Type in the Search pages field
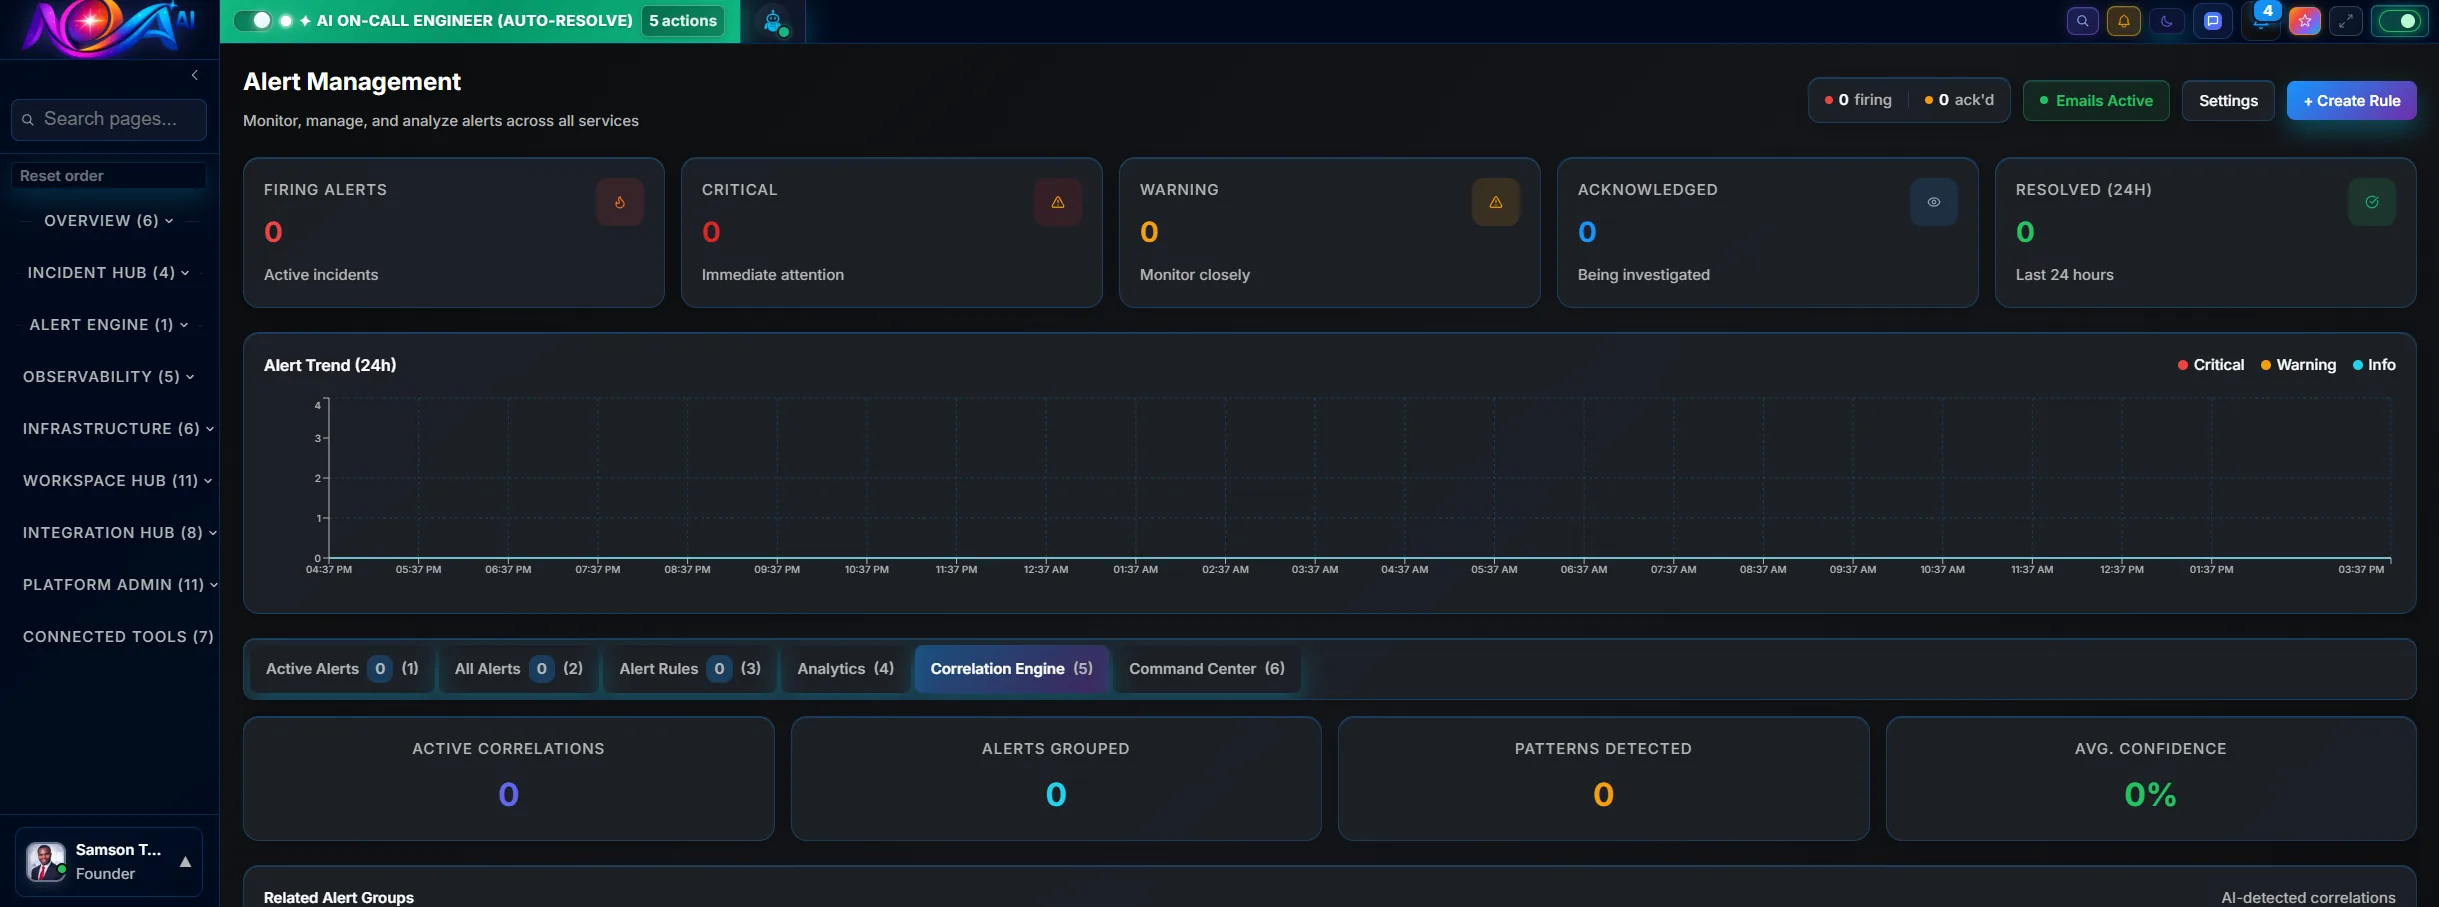This screenshot has width=2439, height=907. pyautogui.click(x=109, y=119)
